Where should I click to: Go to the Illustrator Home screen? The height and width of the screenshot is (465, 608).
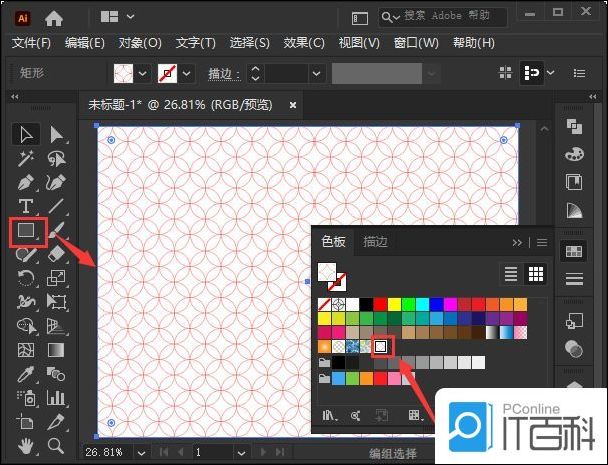click(x=54, y=18)
